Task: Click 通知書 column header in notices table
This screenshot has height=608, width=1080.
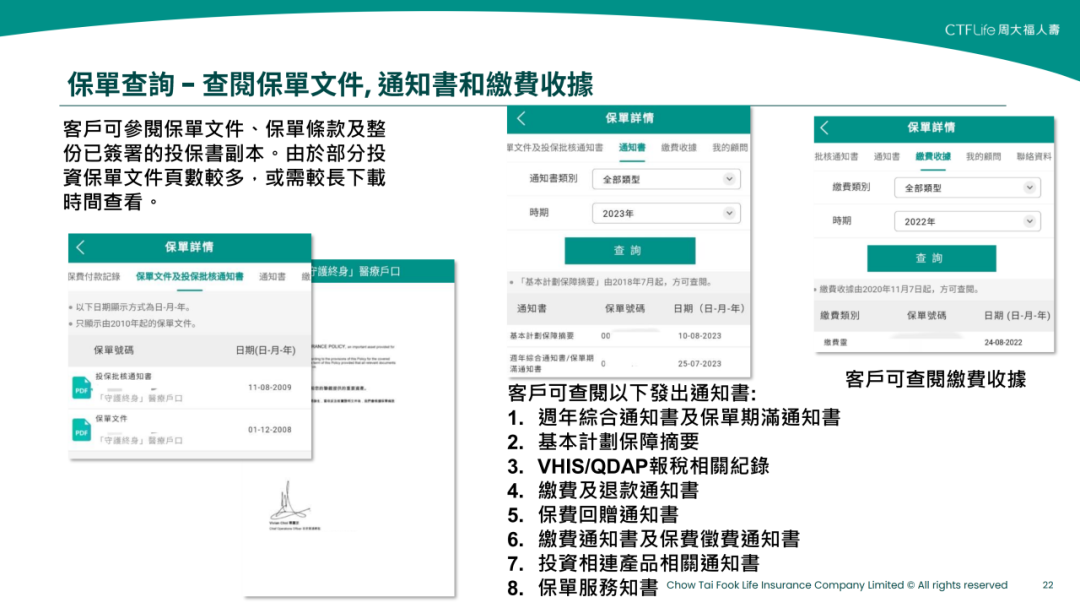Action: coord(532,308)
